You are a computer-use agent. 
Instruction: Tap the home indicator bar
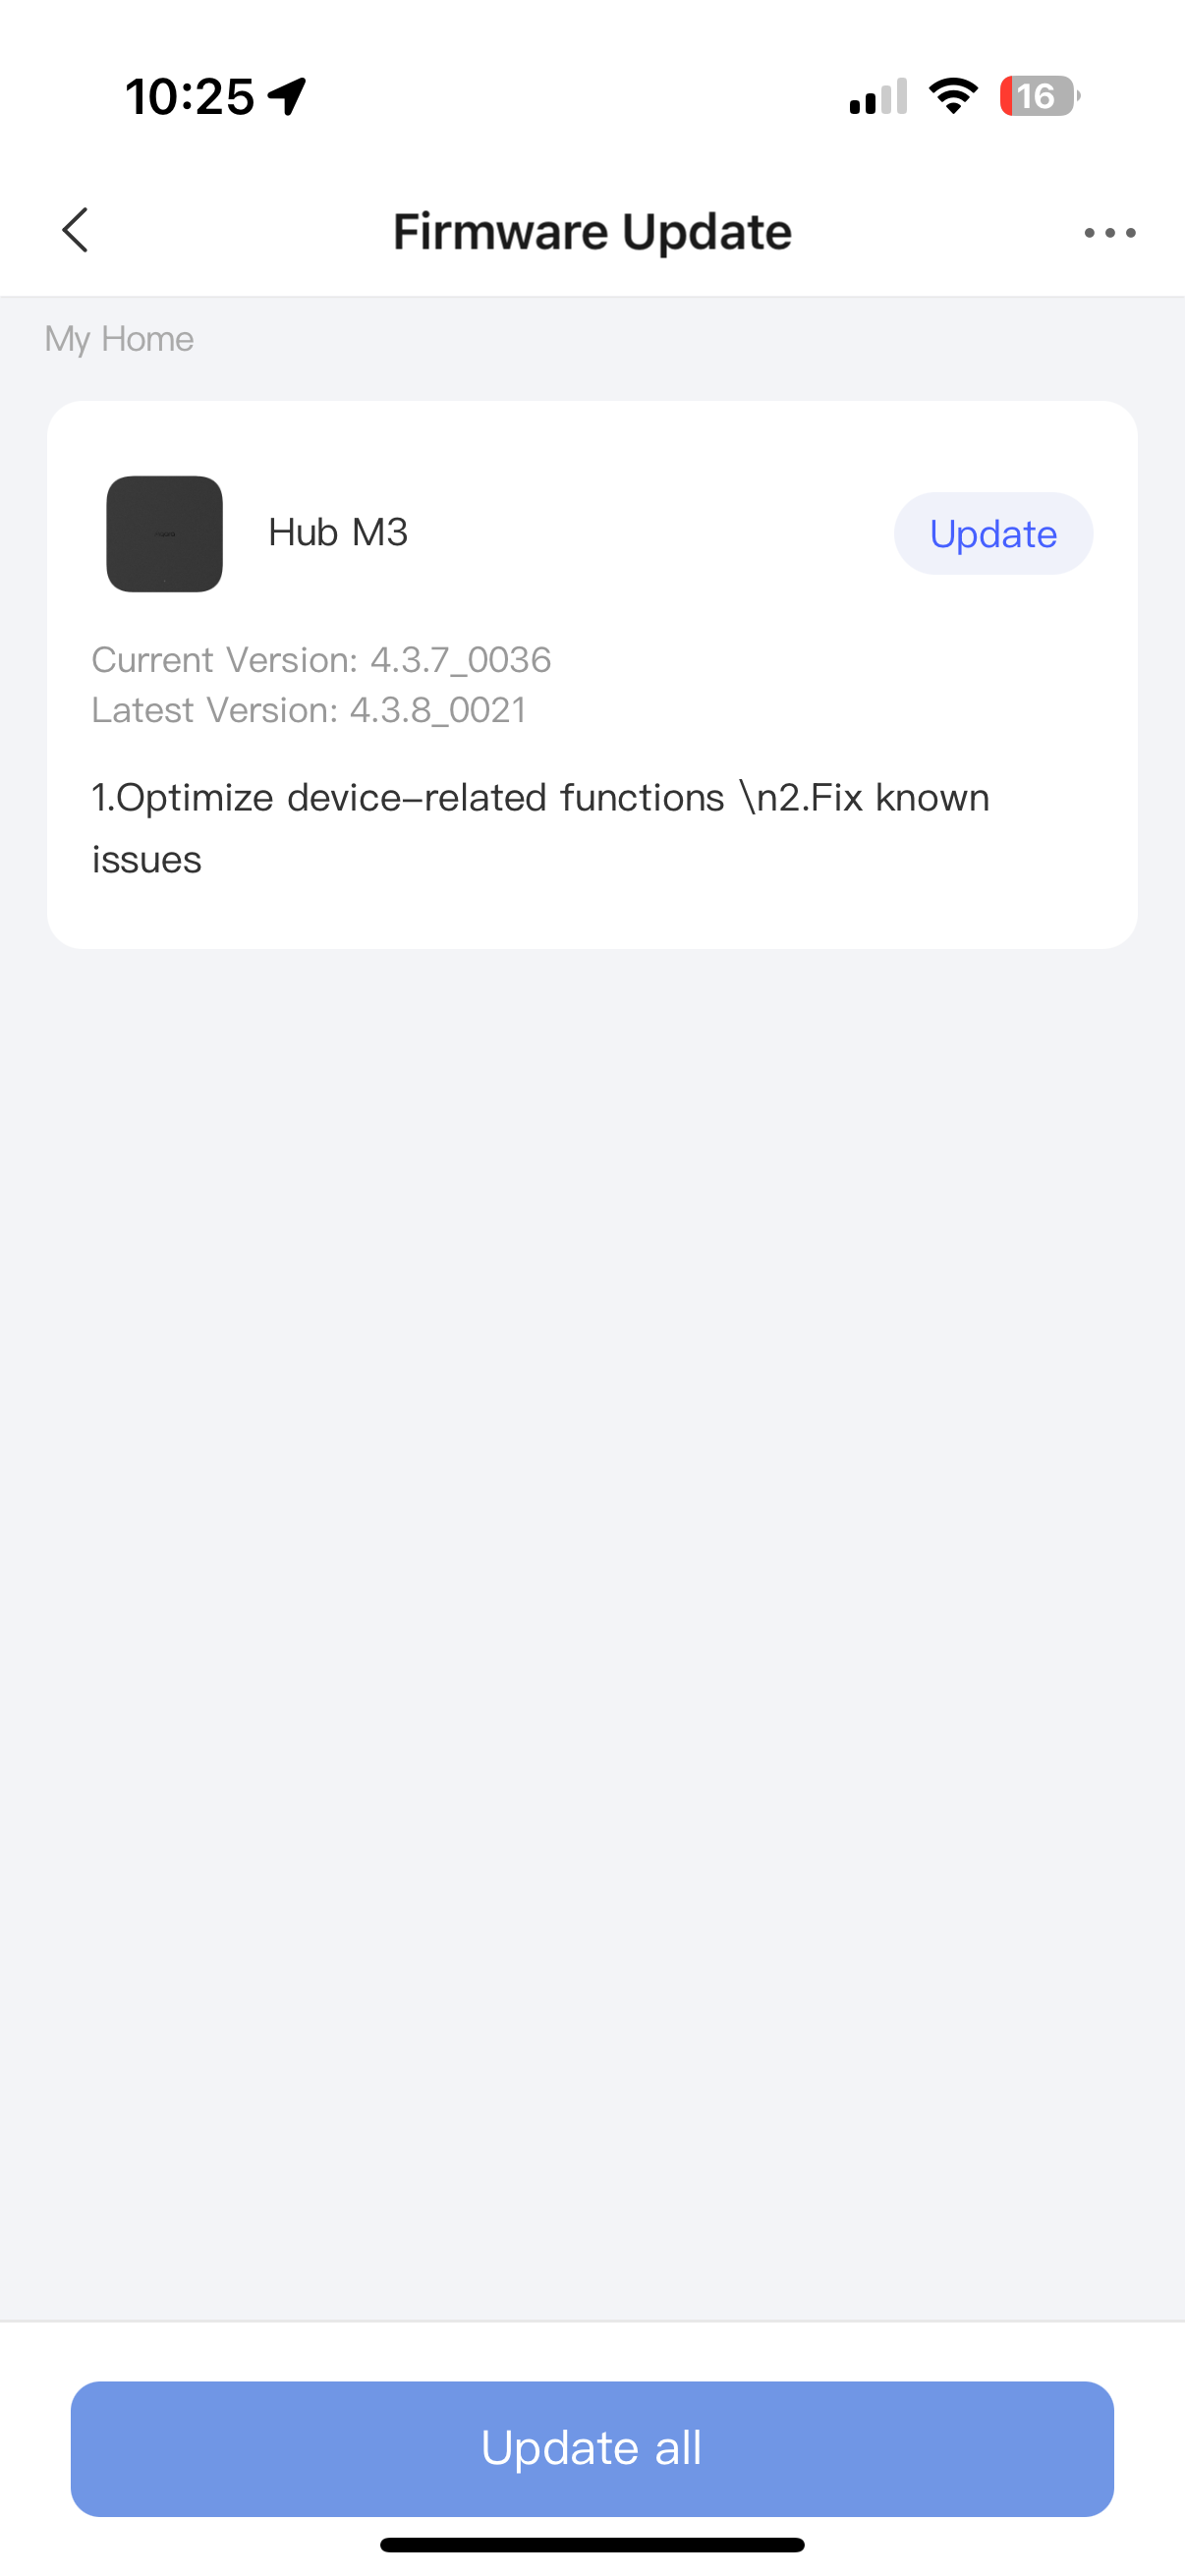coord(592,2545)
